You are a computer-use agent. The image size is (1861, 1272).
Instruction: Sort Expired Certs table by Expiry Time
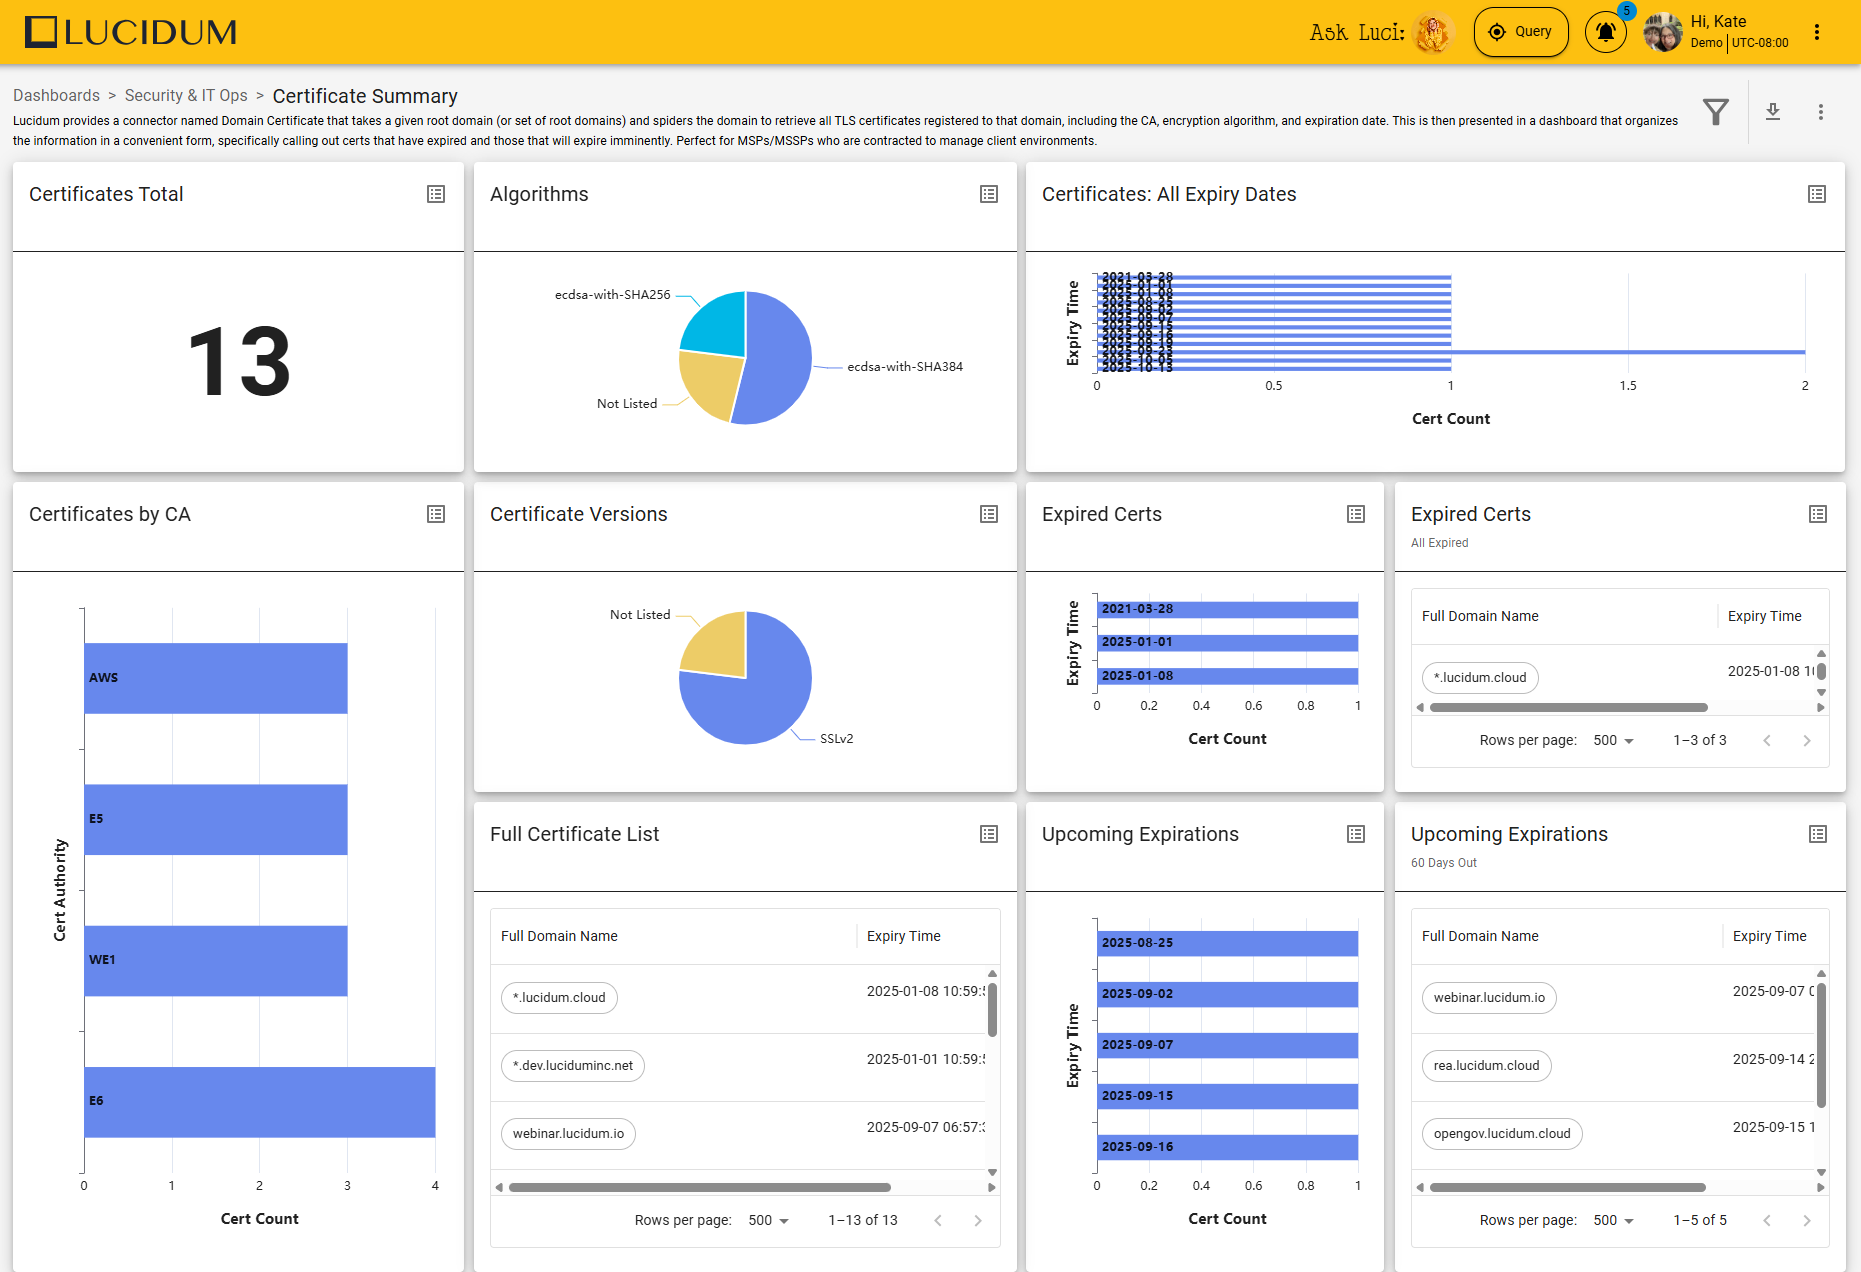pyautogui.click(x=1765, y=616)
